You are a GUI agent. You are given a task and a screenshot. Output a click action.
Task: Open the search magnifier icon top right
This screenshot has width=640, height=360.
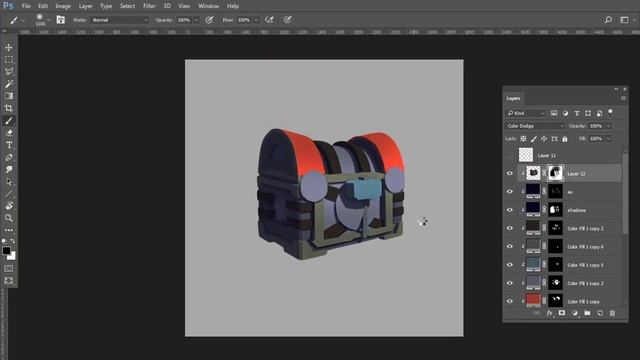click(x=608, y=20)
